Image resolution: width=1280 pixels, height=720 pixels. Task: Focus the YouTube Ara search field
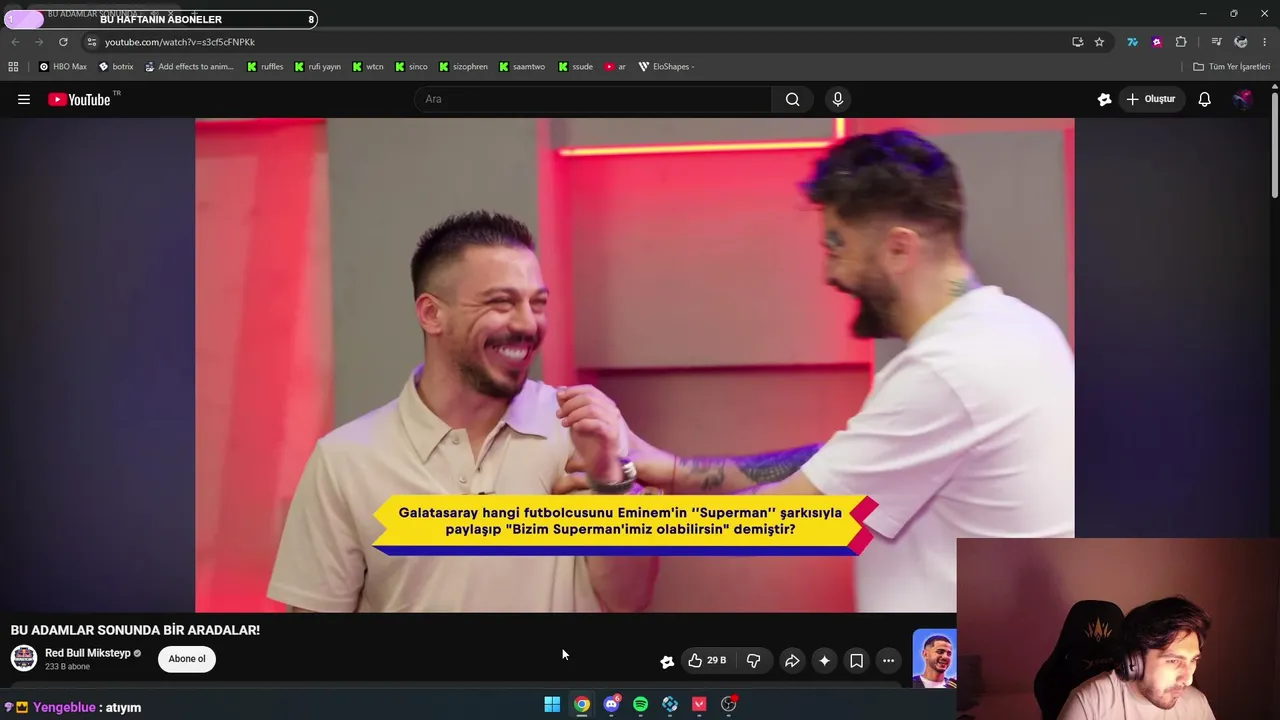[593, 99]
